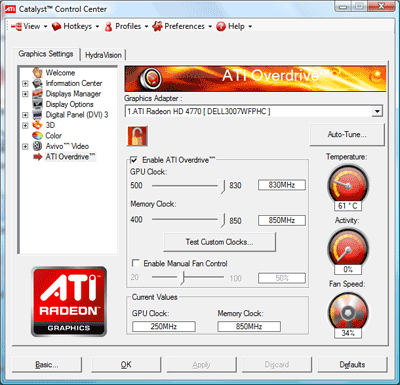Click the 61 °C temperature readout
The width and height of the screenshot is (400, 385).
tap(348, 206)
